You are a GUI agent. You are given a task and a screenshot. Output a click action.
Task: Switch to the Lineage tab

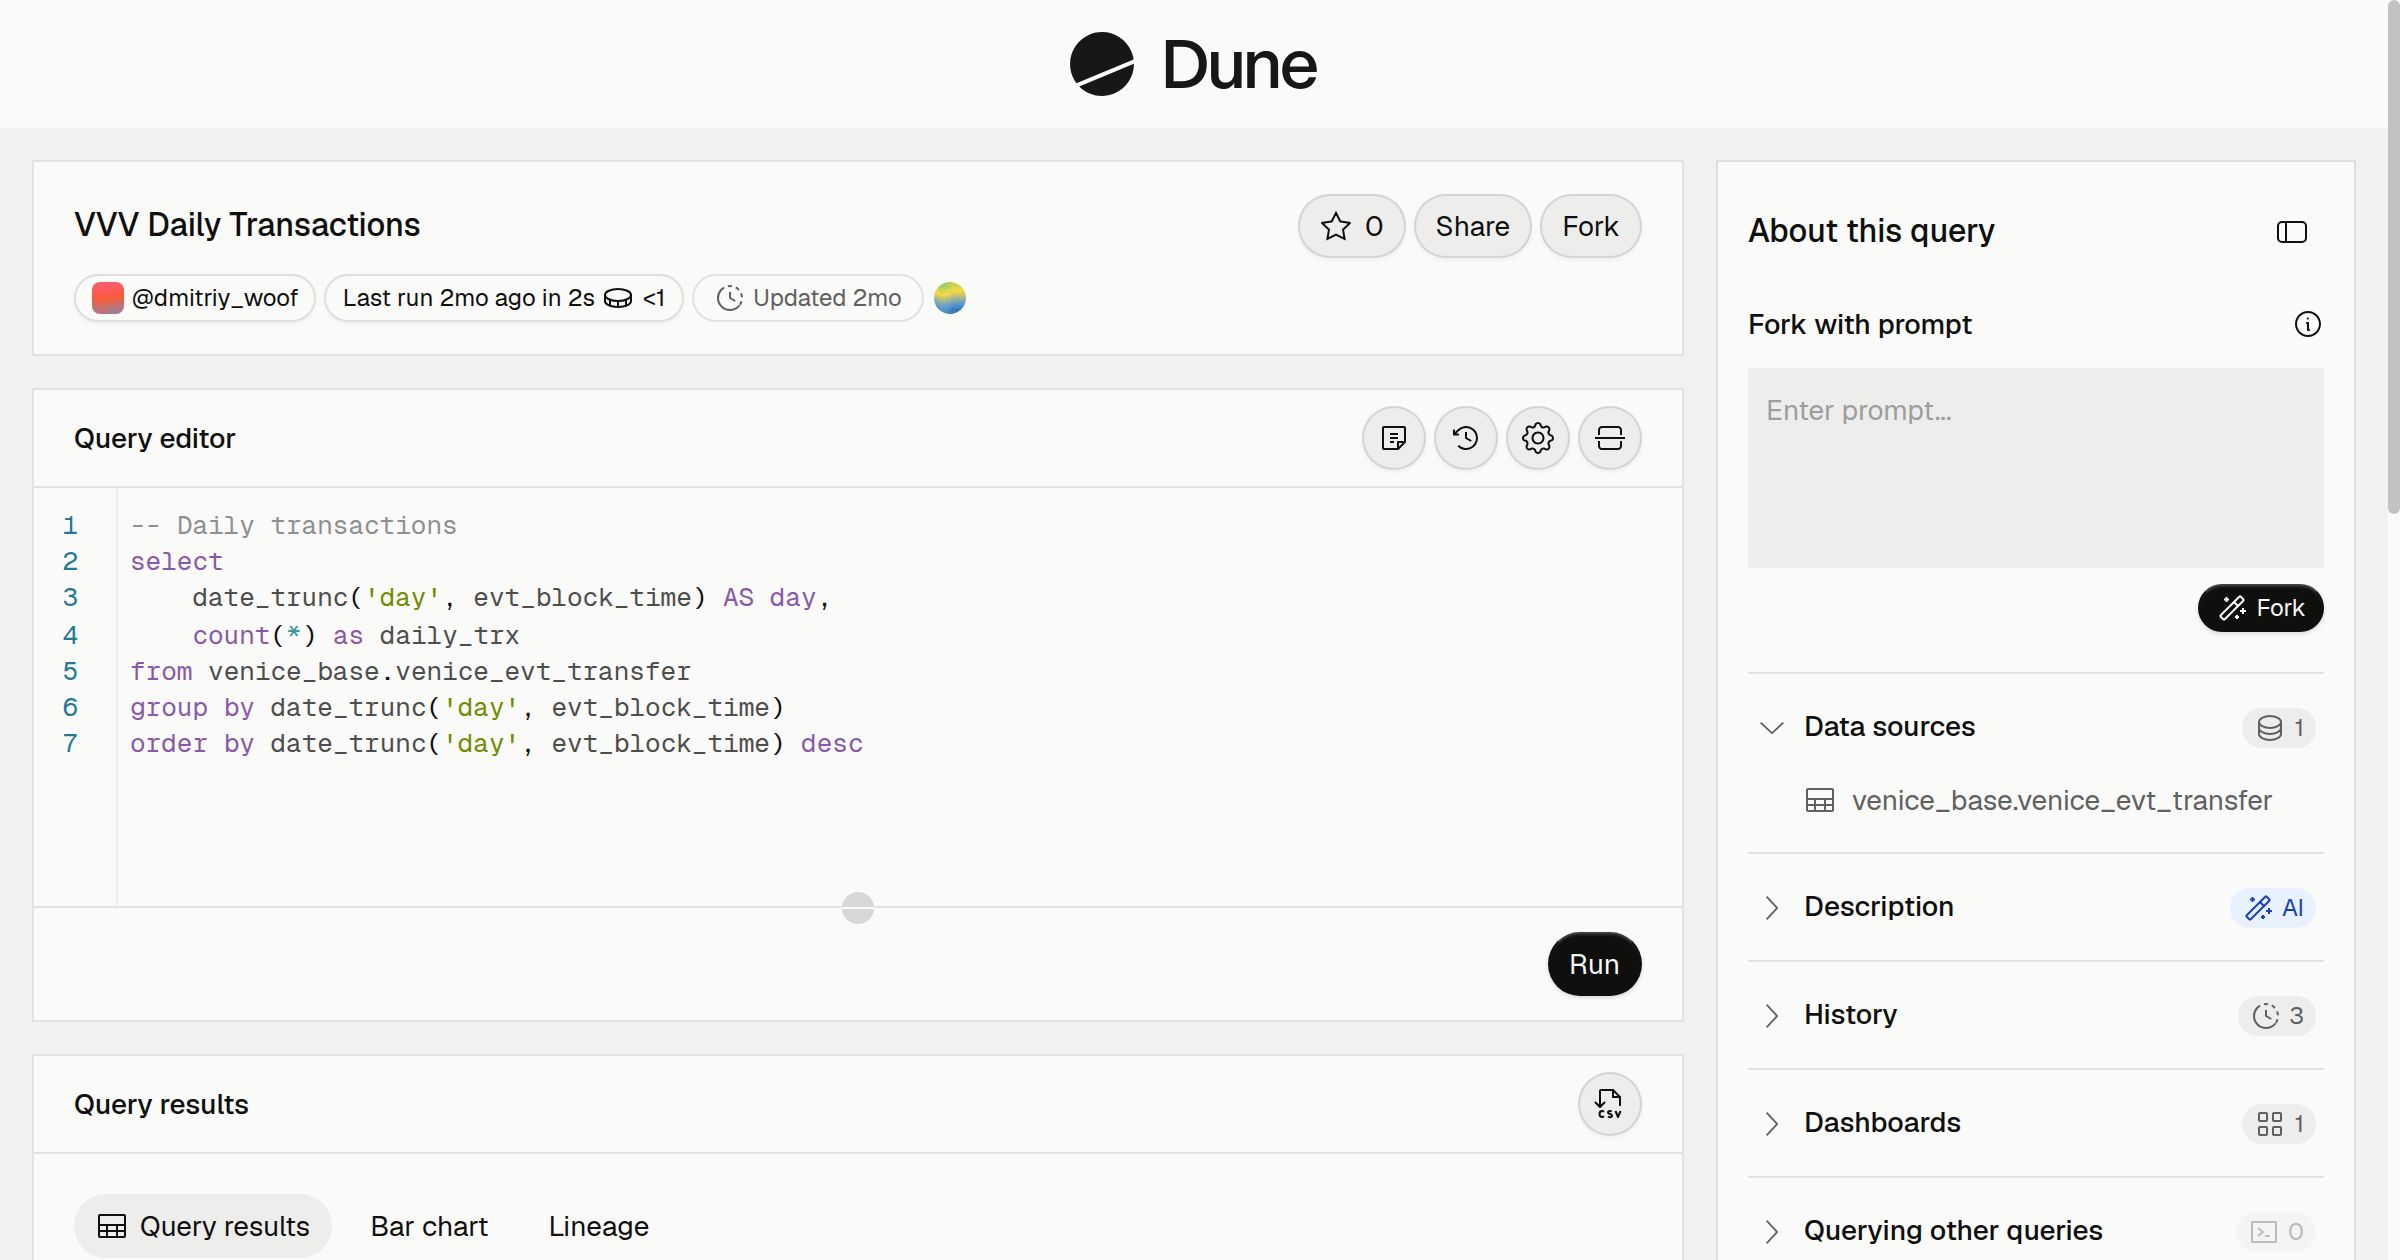(x=598, y=1226)
